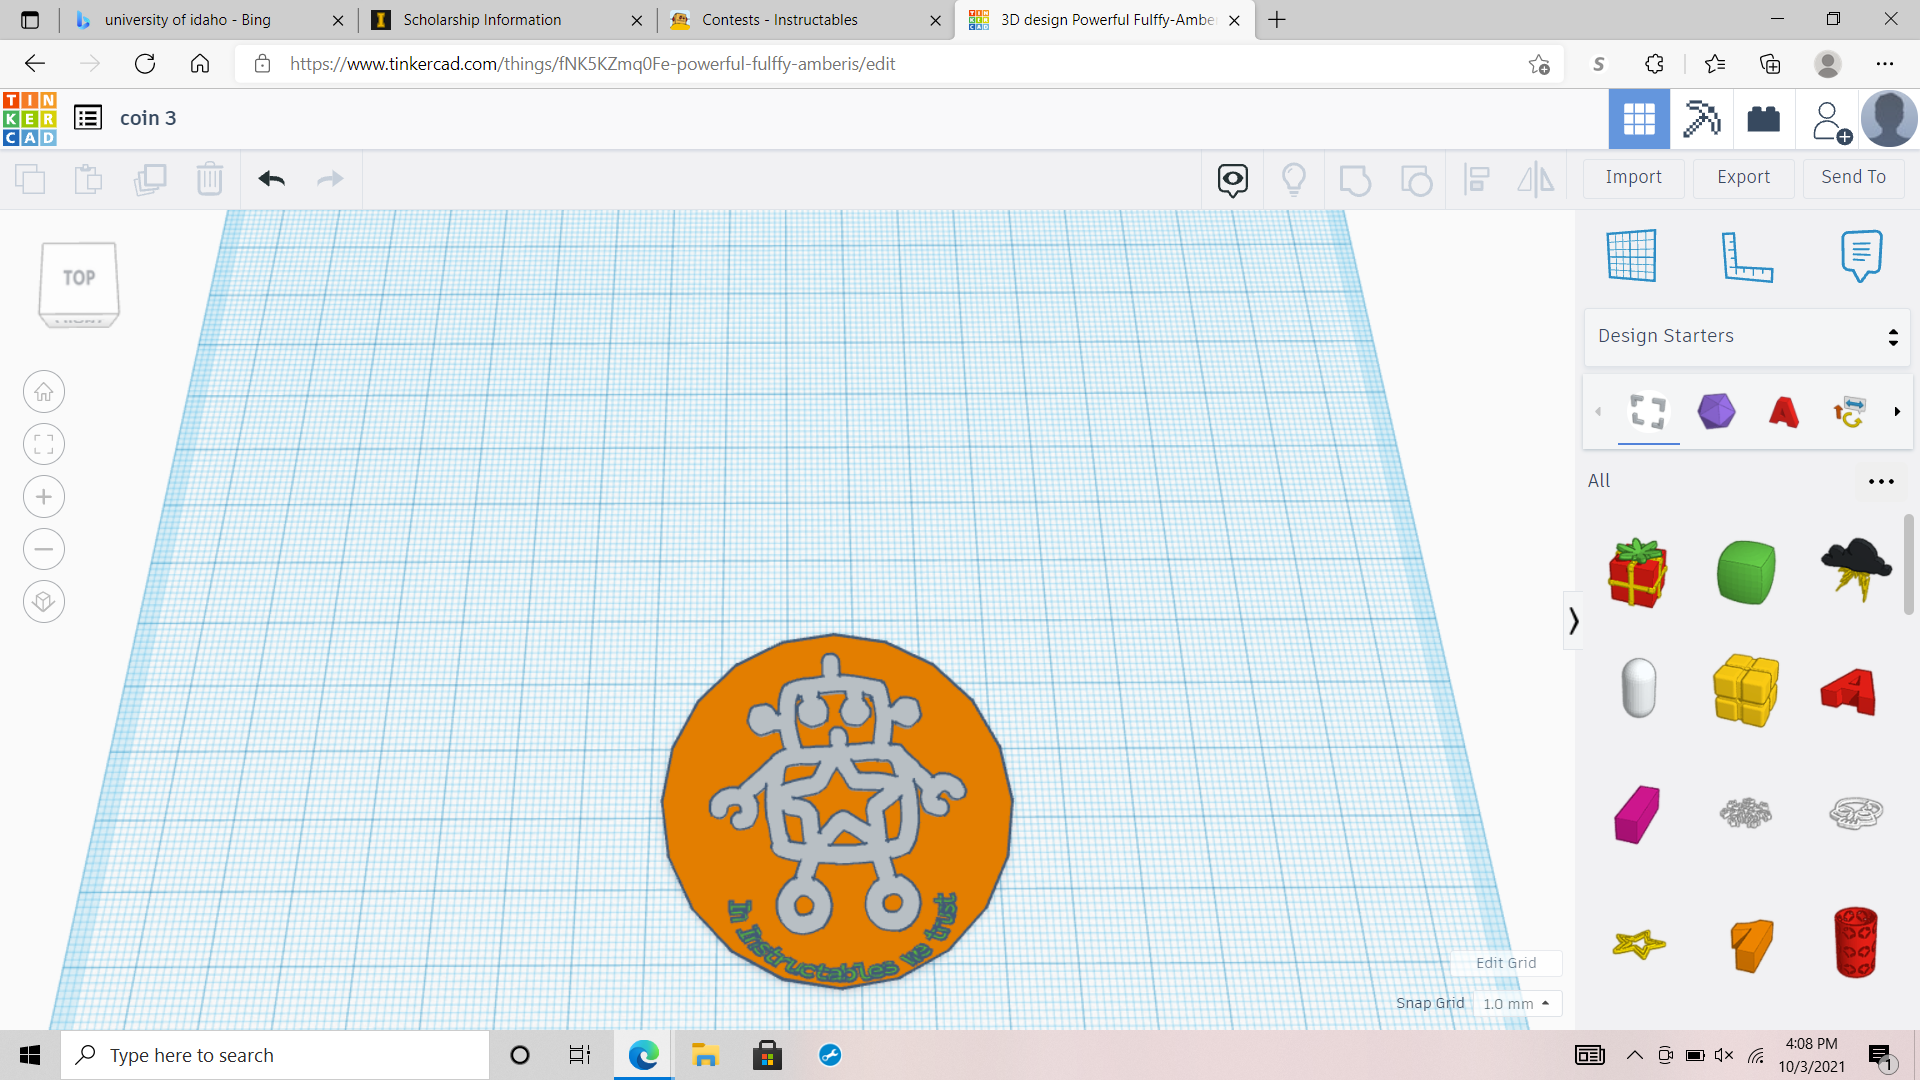Viewport: 1920px width, 1080px height.
Task: Group shapes with the Group icon
Action: [1355, 180]
